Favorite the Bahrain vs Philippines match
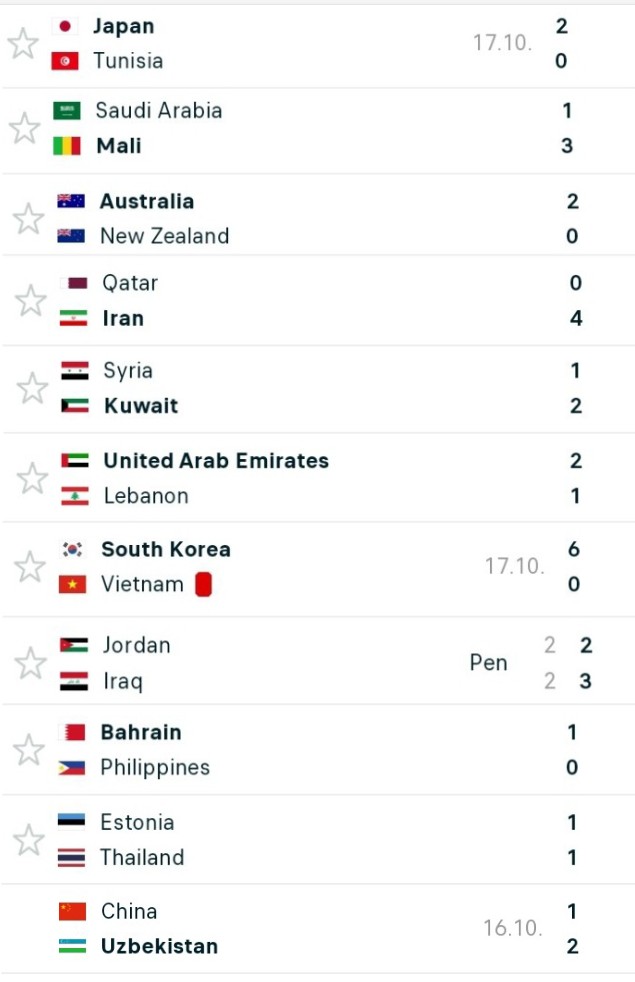This screenshot has width=635, height=982. pyautogui.click(x=29, y=750)
